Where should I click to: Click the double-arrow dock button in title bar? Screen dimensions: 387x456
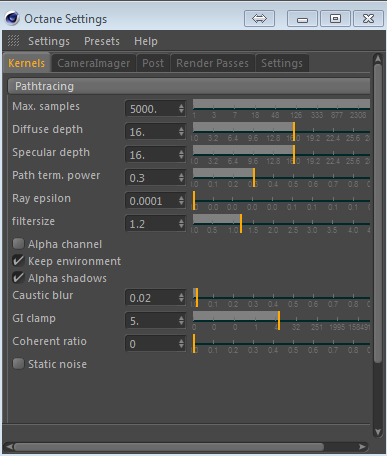click(x=259, y=19)
